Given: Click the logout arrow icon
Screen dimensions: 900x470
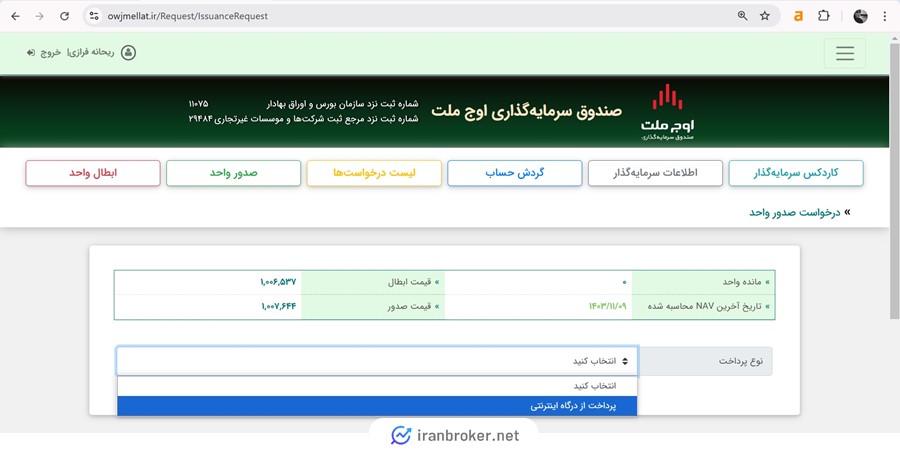Looking at the screenshot, I should coord(31,53).
